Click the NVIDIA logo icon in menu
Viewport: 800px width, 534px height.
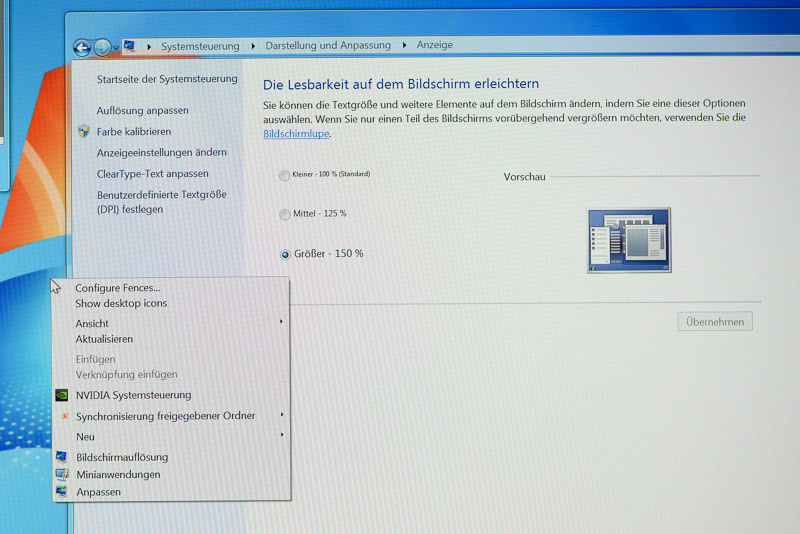coord(62,395)
